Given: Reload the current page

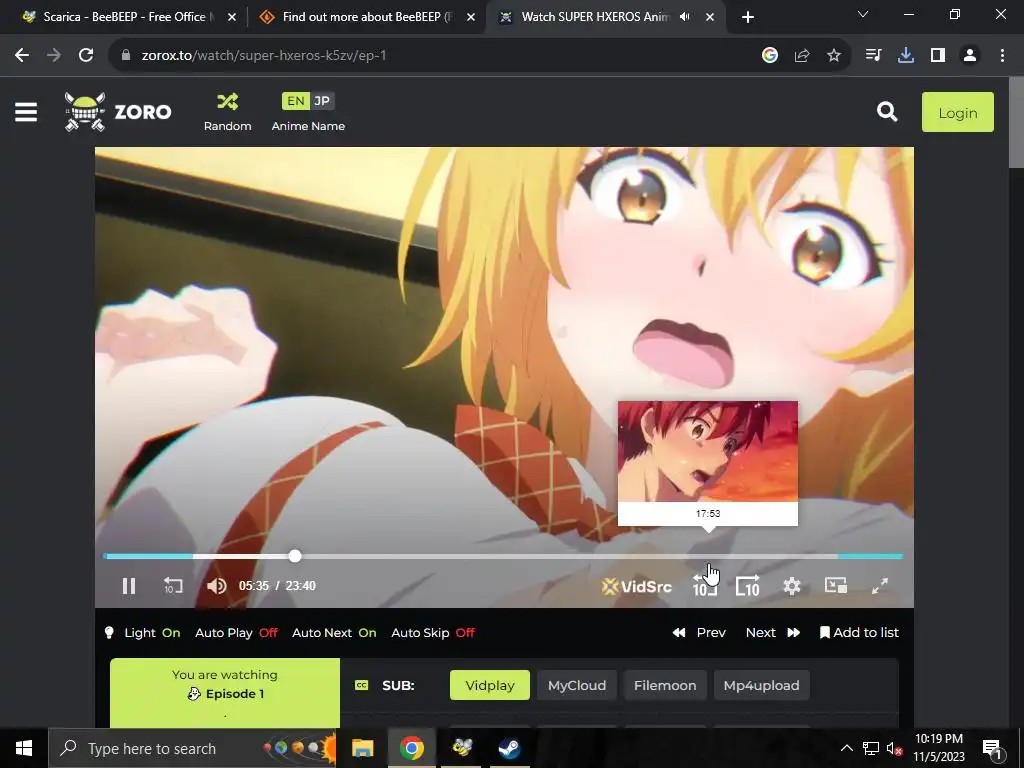Looking at the screenshot, I should click(x=86, y=56).
